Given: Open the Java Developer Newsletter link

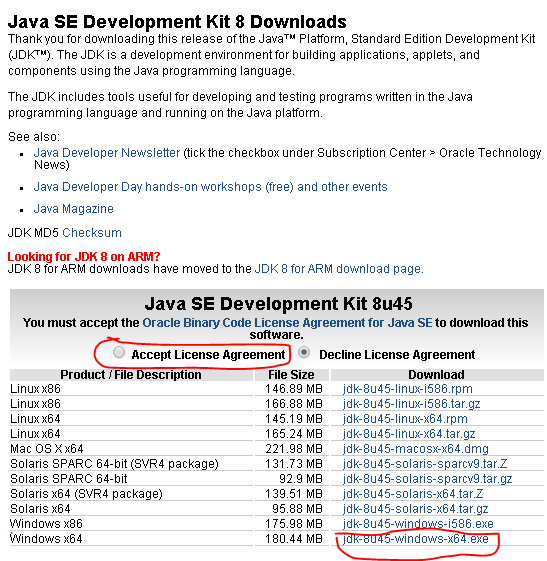Looking at the screenshot, I should click(107, 153).
